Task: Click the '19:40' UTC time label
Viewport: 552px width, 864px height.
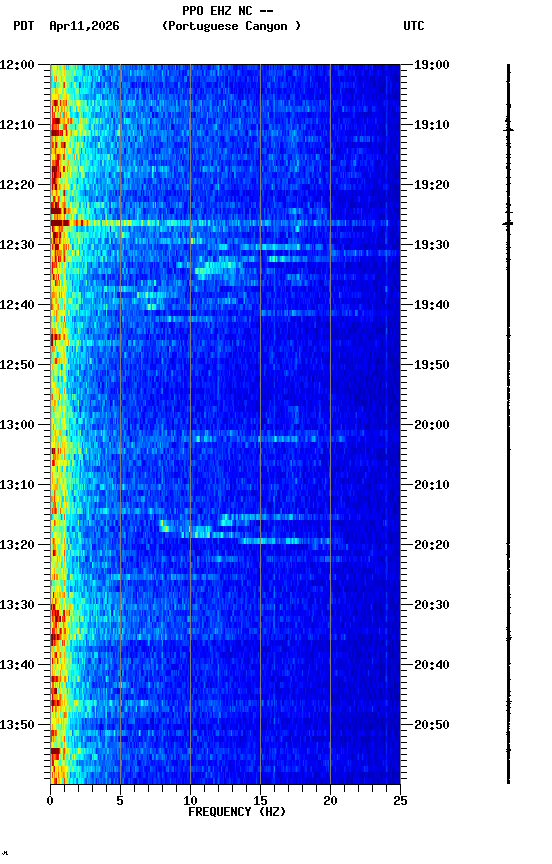Action: [x=432, y=305]
